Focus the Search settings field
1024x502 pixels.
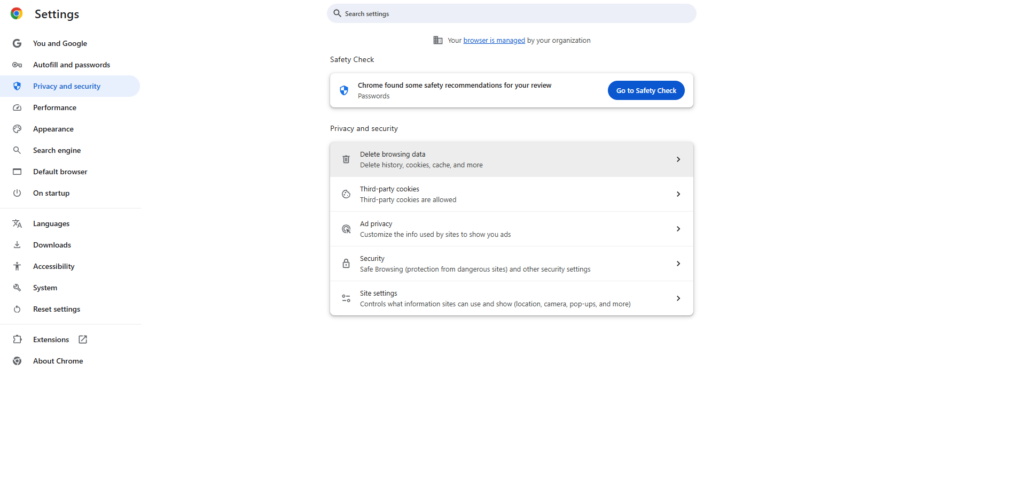pyautogui.click(x=511, y=14)
